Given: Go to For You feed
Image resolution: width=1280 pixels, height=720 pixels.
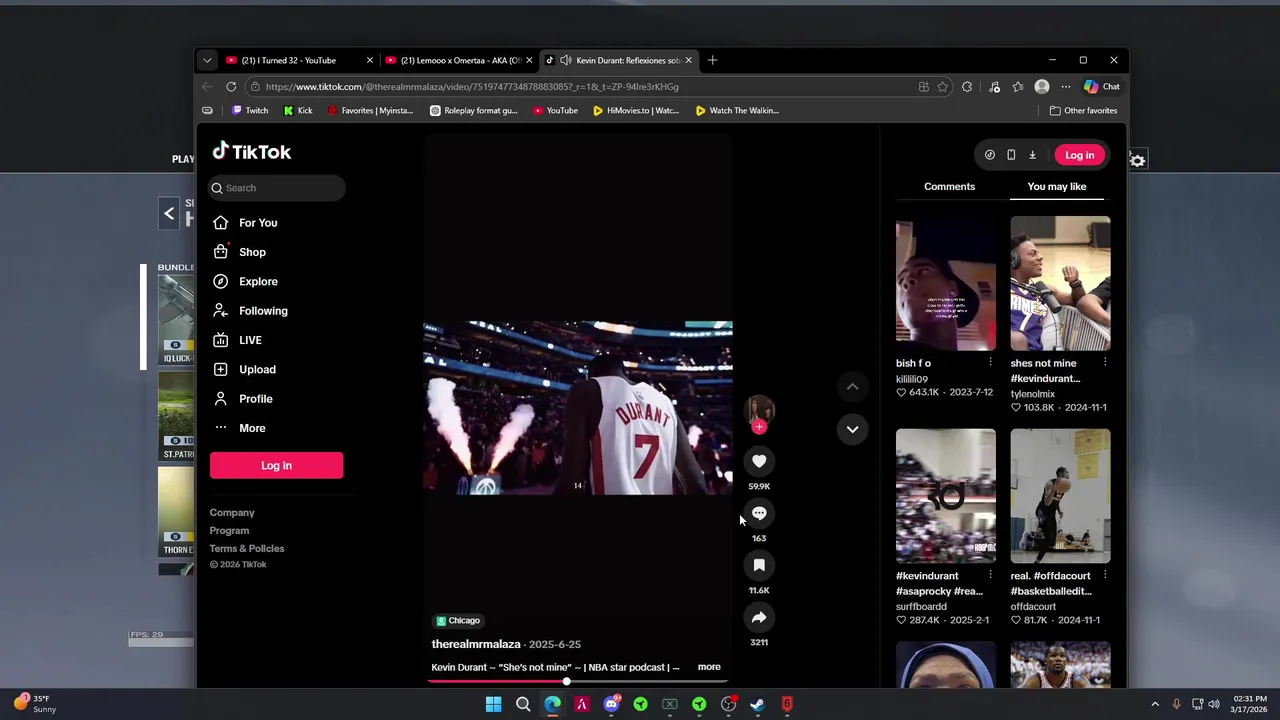Looking at the screenshot, I should 258,223.
